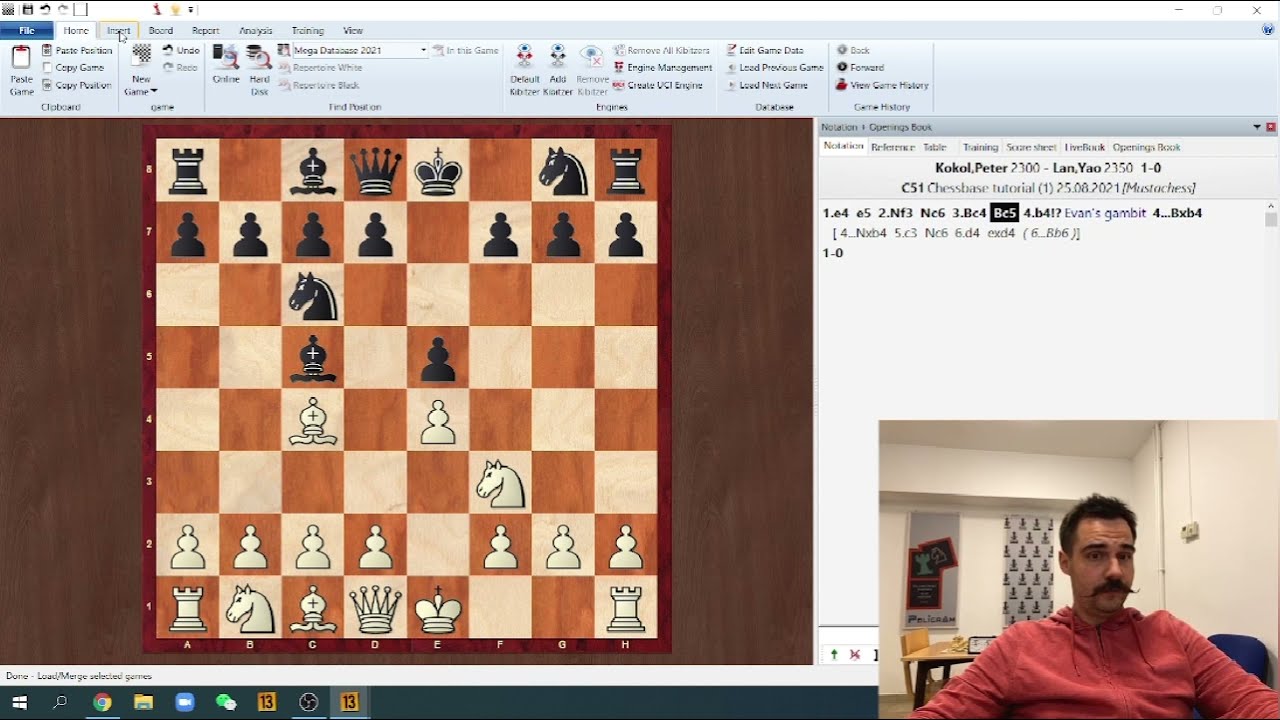
Task: Click the white bishop on c4
Action: [x=313, y=421]
